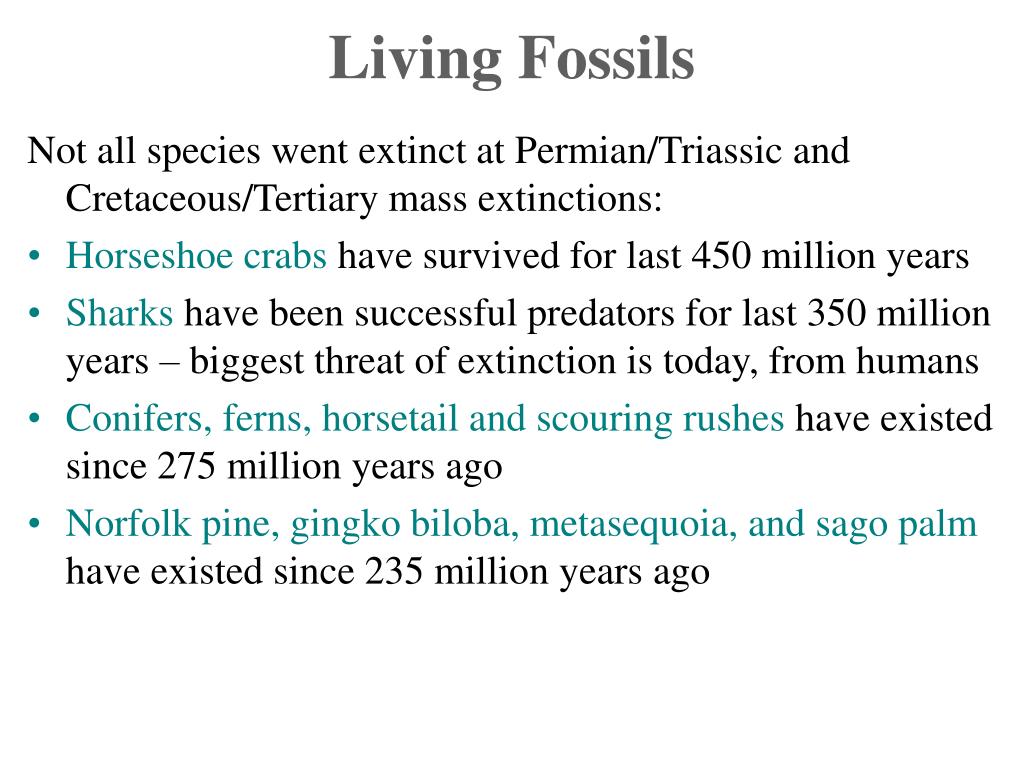Click the text 'since 275 million years ago'

(x=284, y=467)
